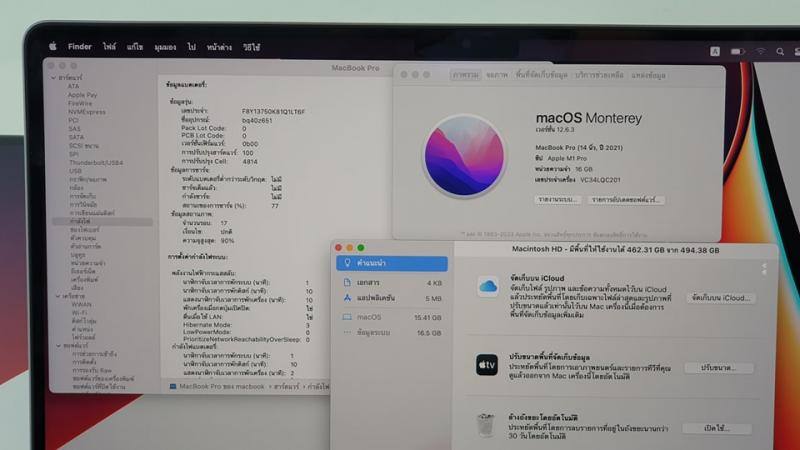Click the Wi-Fi status icon in menu bar

pyautogui.click(x=760, y=51)
